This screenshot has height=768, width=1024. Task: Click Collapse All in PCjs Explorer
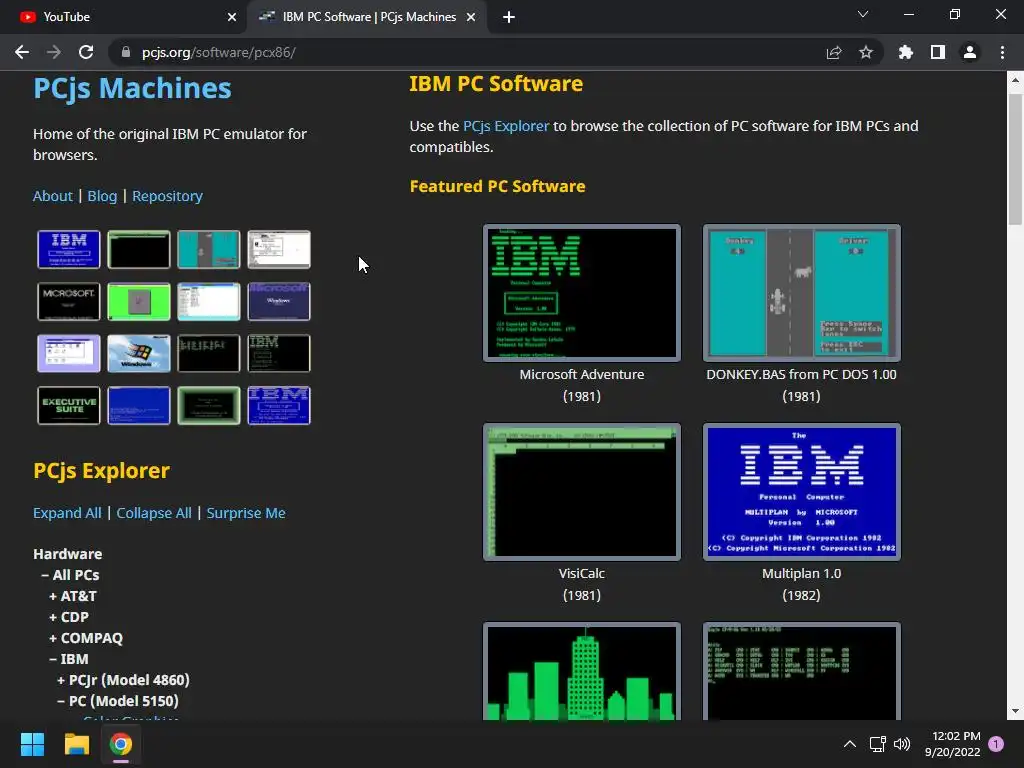154,513
